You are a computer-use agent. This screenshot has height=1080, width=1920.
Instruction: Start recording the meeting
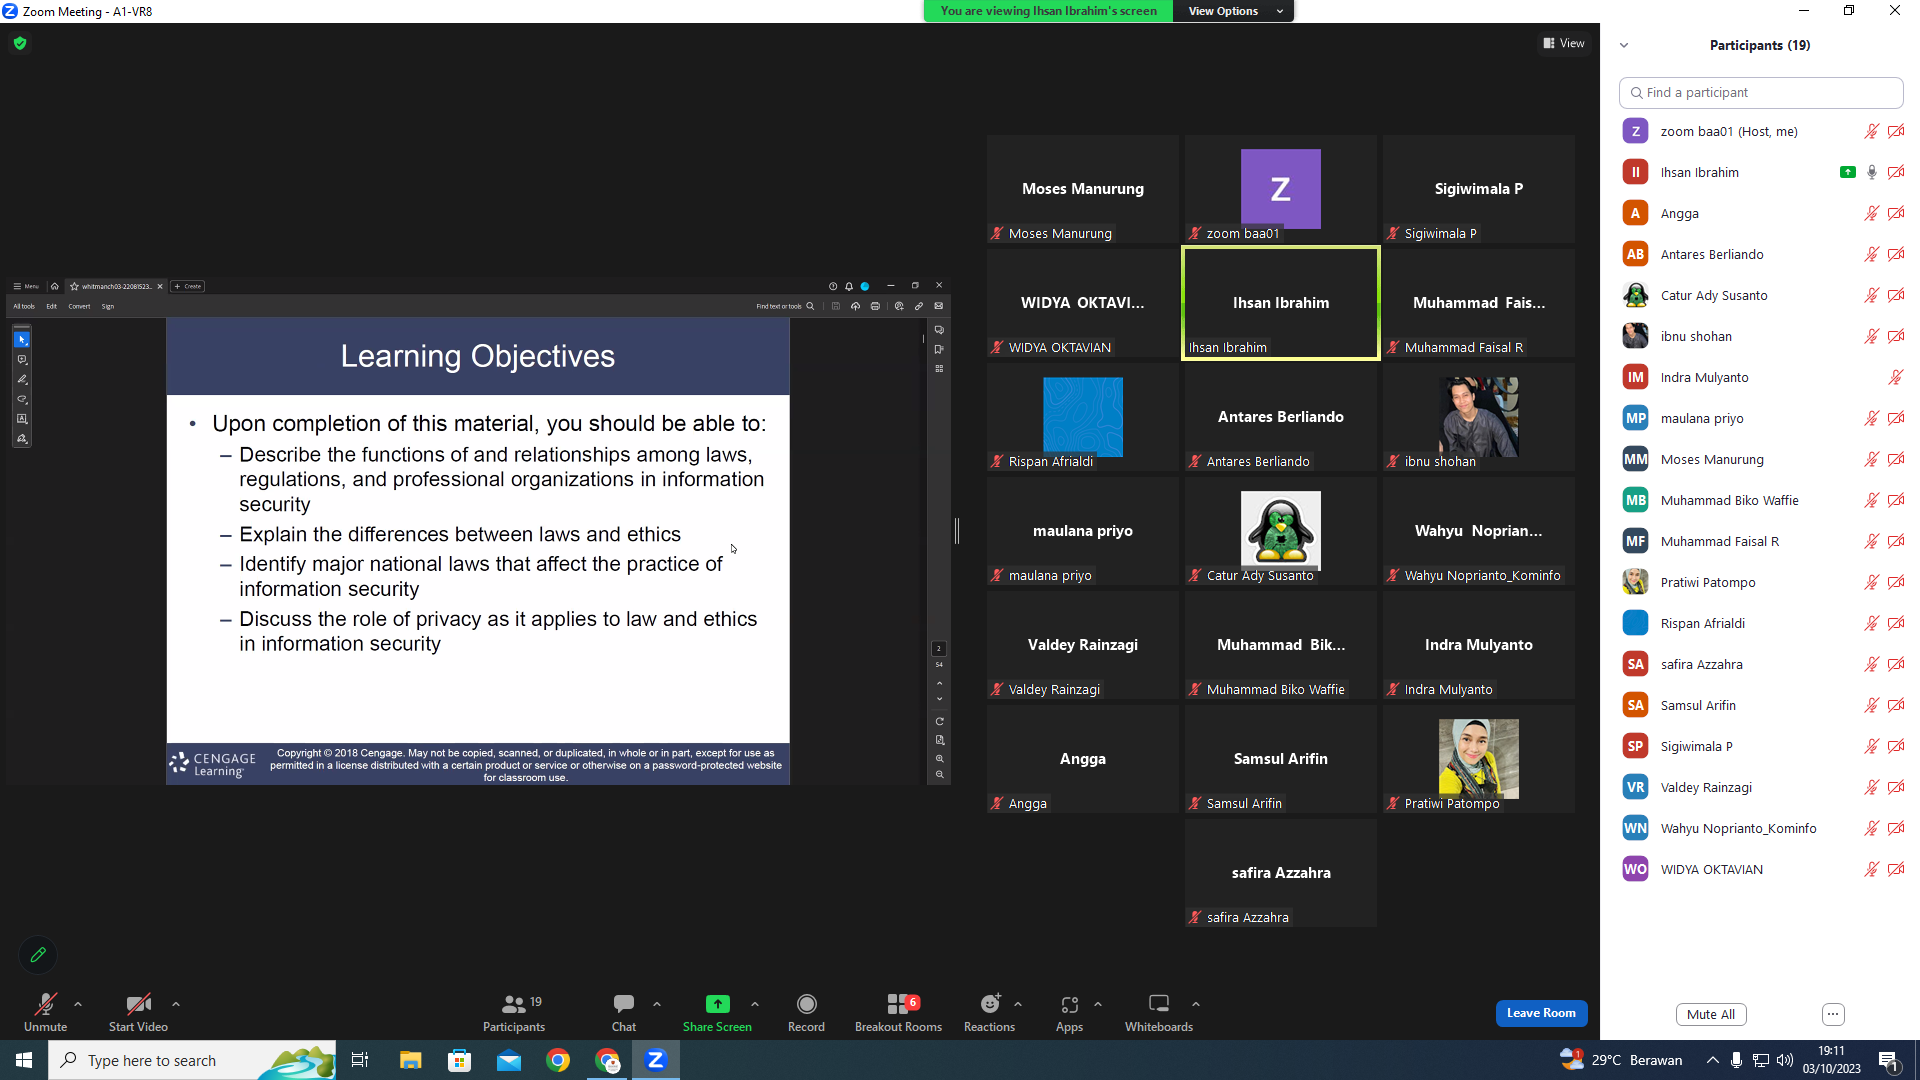click(x=806, y=1012)
